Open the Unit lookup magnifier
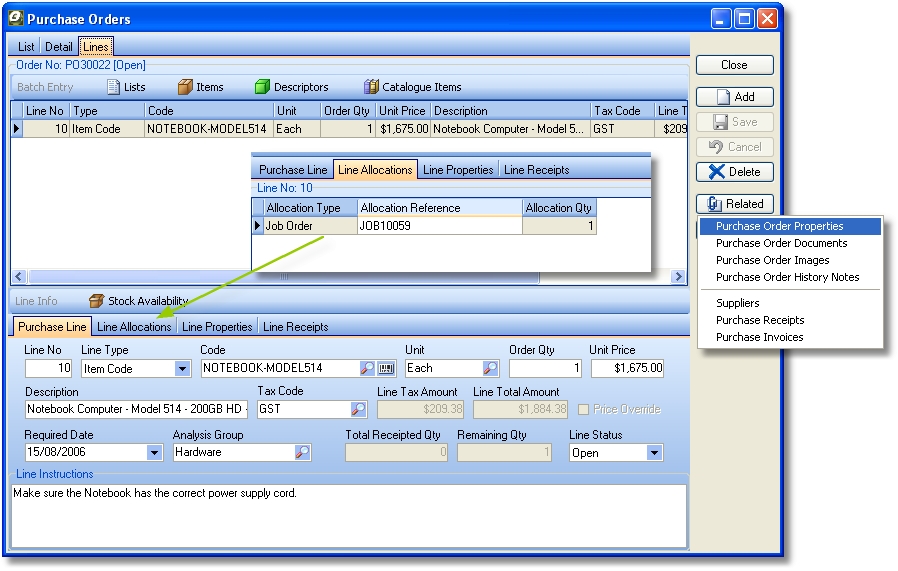 [490, 368]
